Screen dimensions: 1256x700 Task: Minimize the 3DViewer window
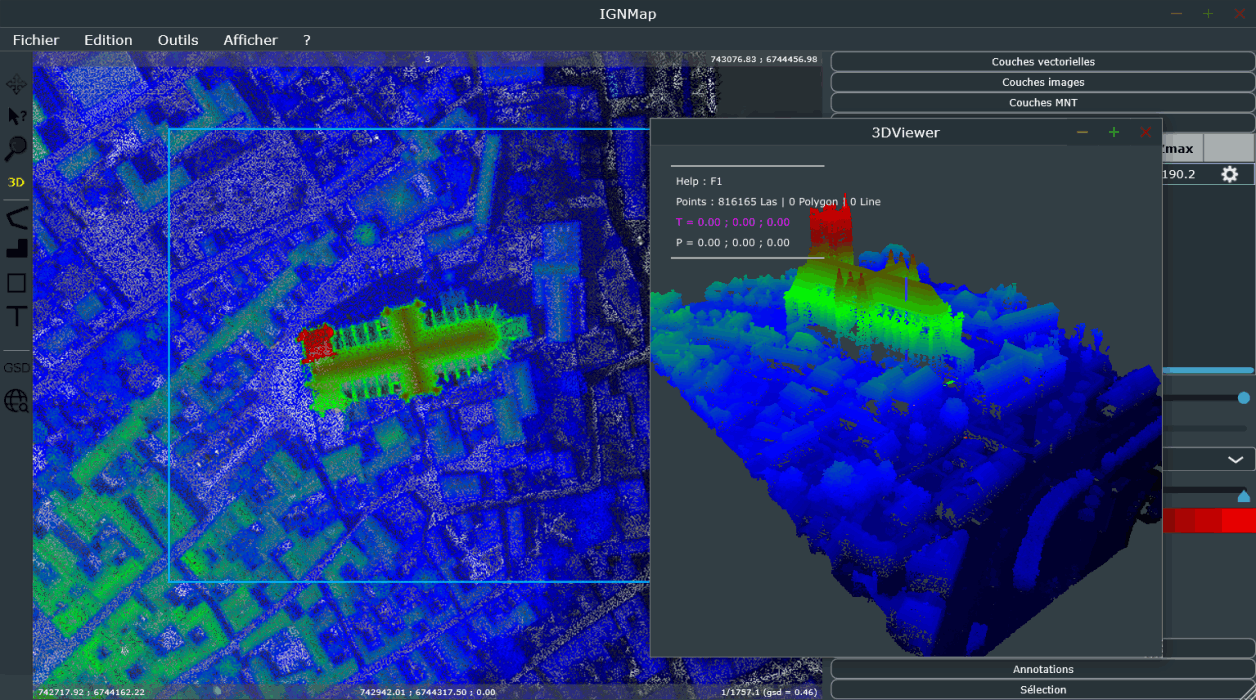click(x=1082, y=132)
